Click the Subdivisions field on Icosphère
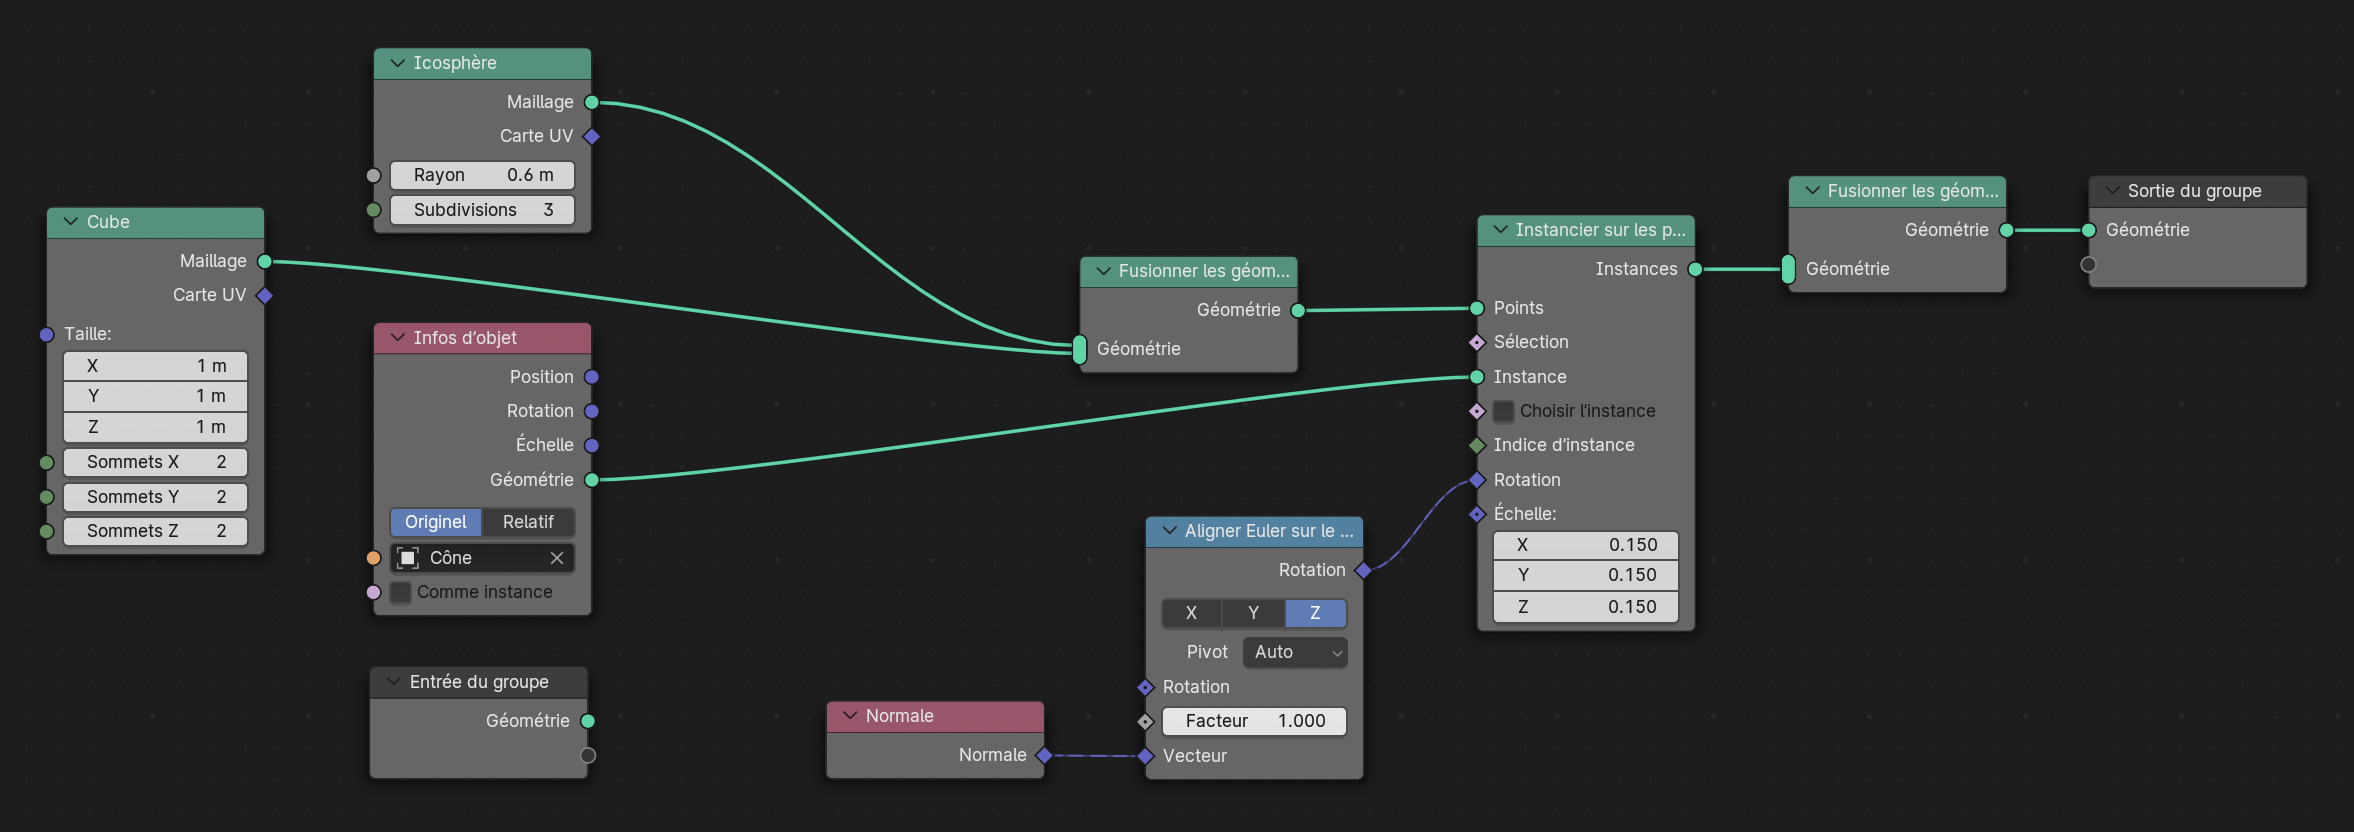Screen dimensions: 2354x832 tap(482, 210)
